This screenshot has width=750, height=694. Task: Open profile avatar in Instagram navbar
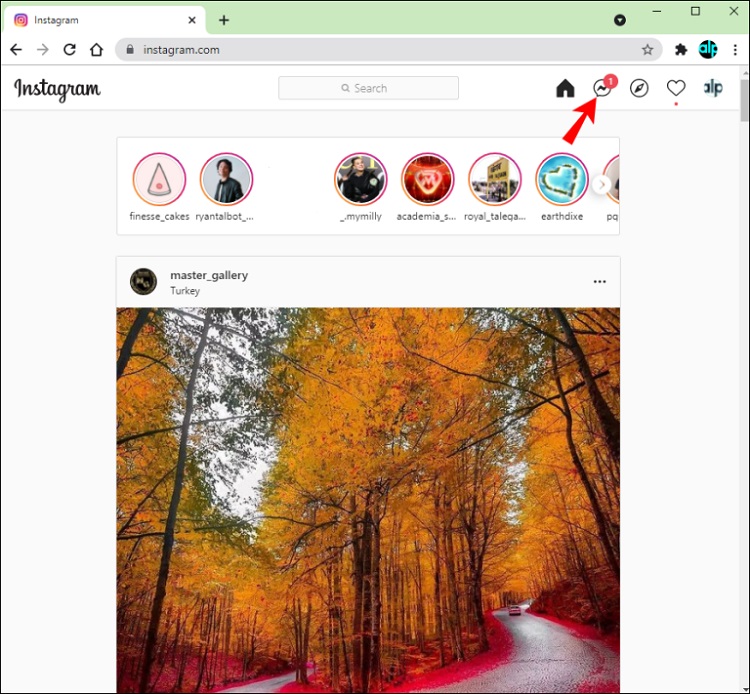tap(713, 89)
